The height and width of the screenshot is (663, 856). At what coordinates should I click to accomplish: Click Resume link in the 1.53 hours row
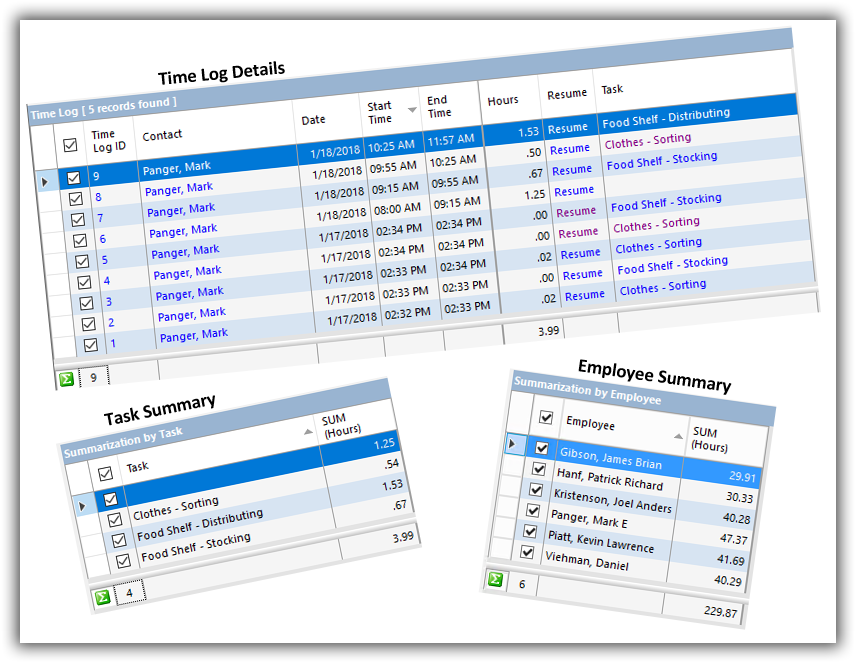567,128
